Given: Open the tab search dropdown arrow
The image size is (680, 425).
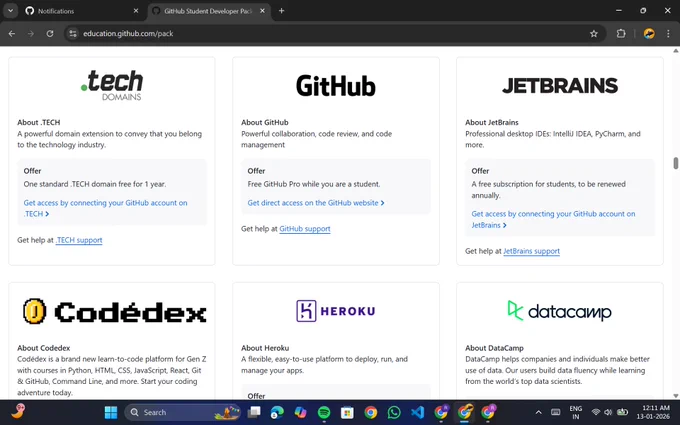Looking at the screenshot, I should pos(10,11).
